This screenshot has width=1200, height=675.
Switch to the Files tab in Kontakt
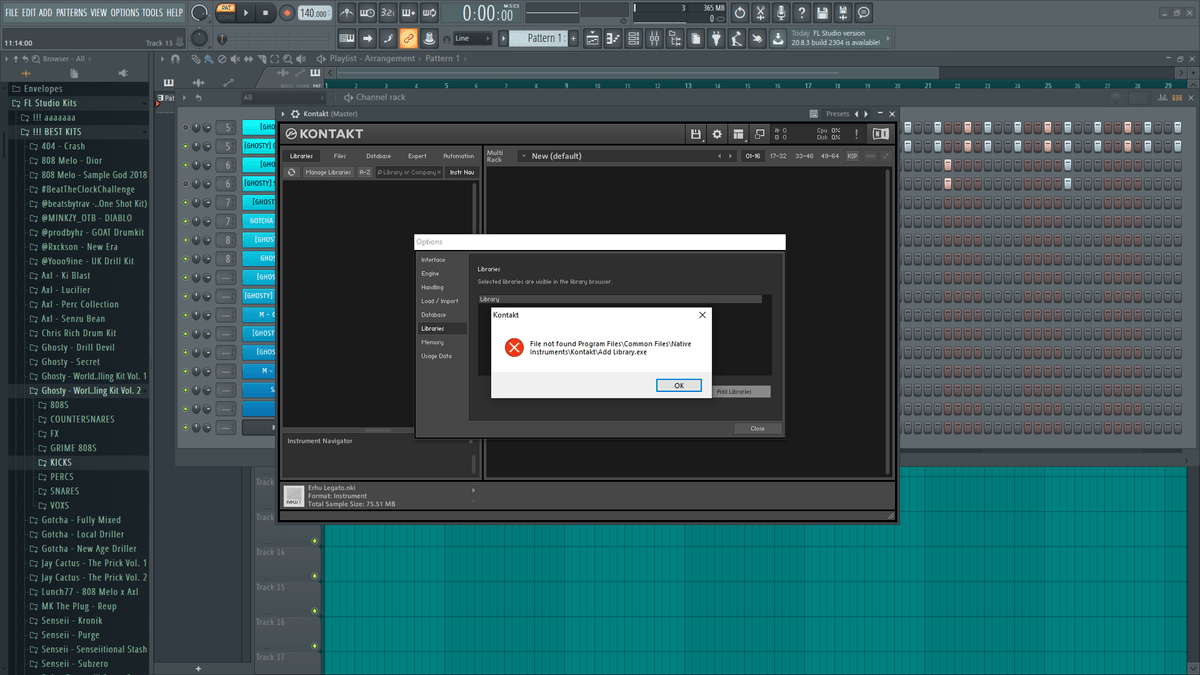tap(340, 156)
